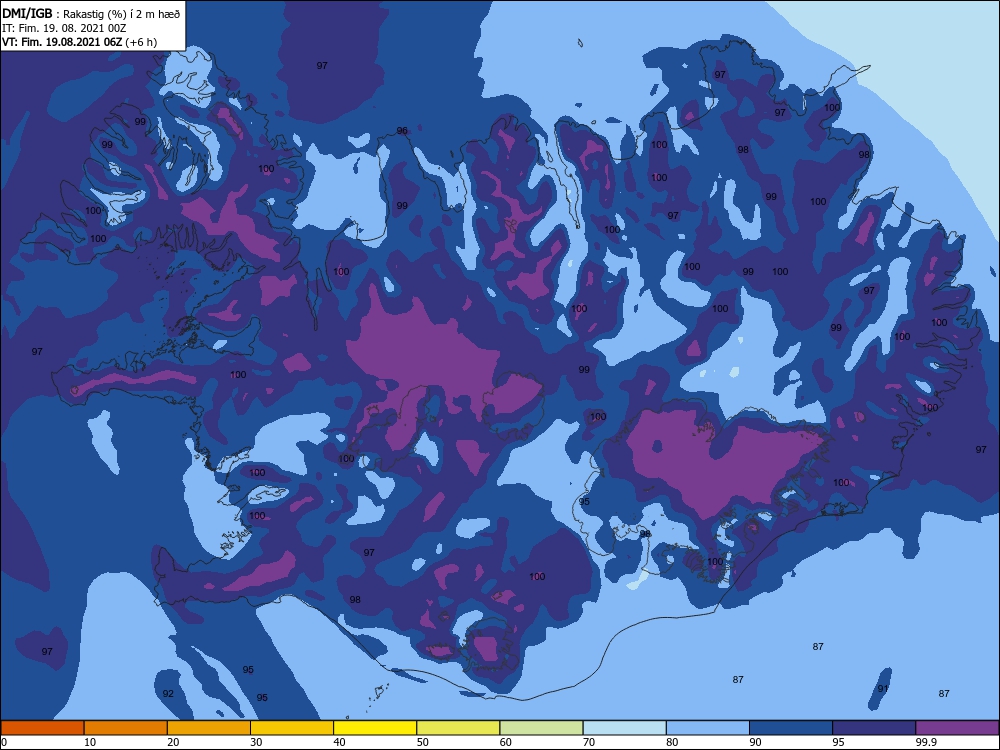Choose the 90–95 medium blue legend swatch
Viewport: 1000px width, 750px height.
pos(791,728)
